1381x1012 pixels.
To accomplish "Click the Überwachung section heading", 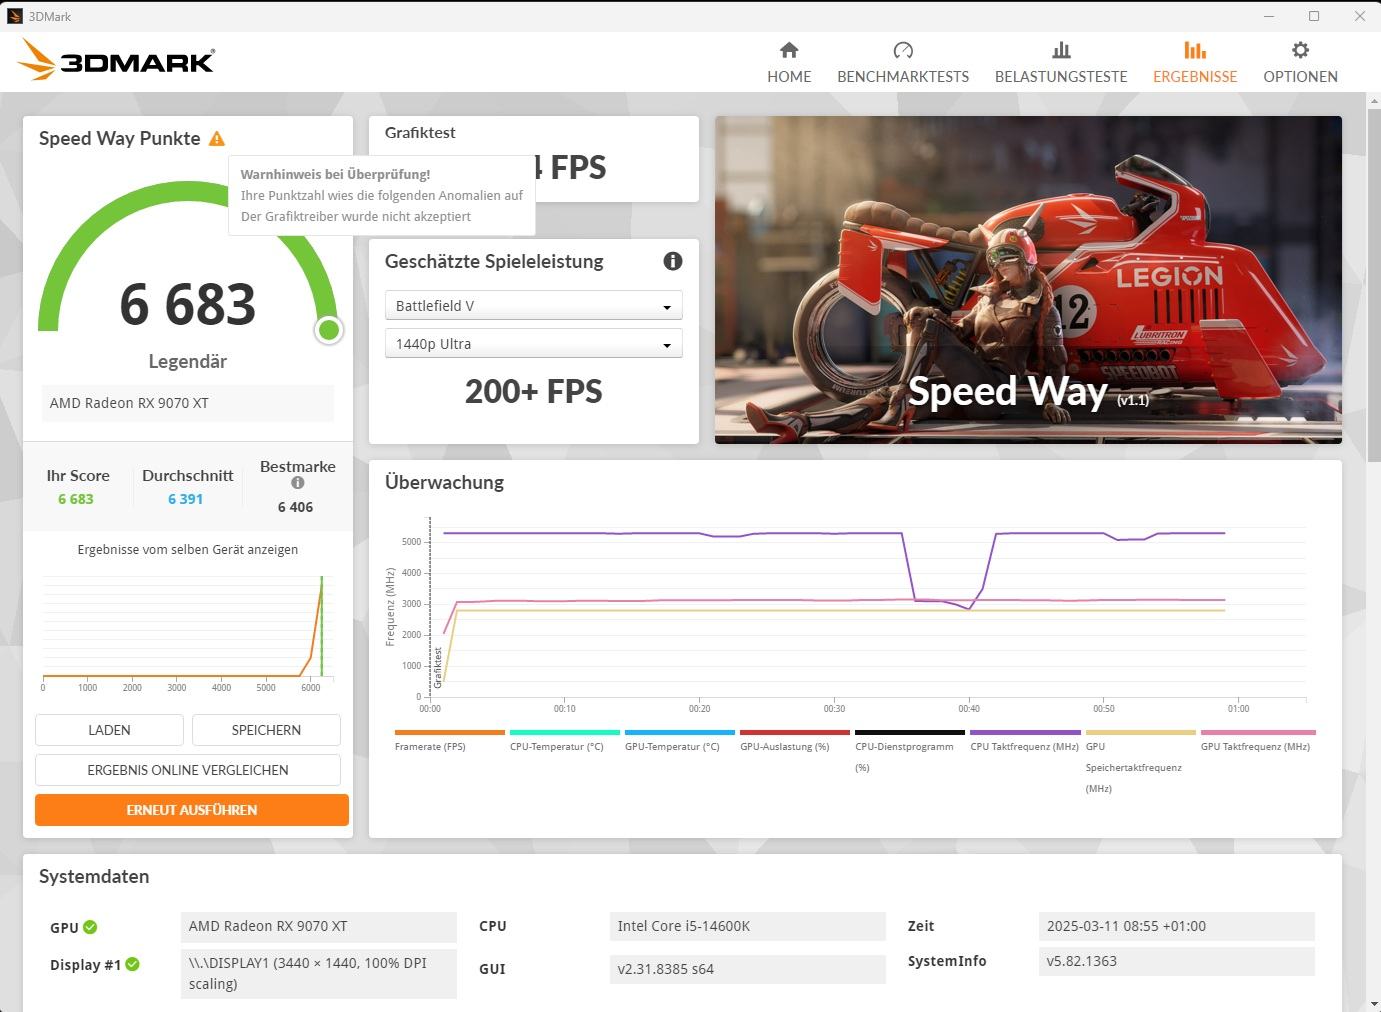I will pos(445,482).
